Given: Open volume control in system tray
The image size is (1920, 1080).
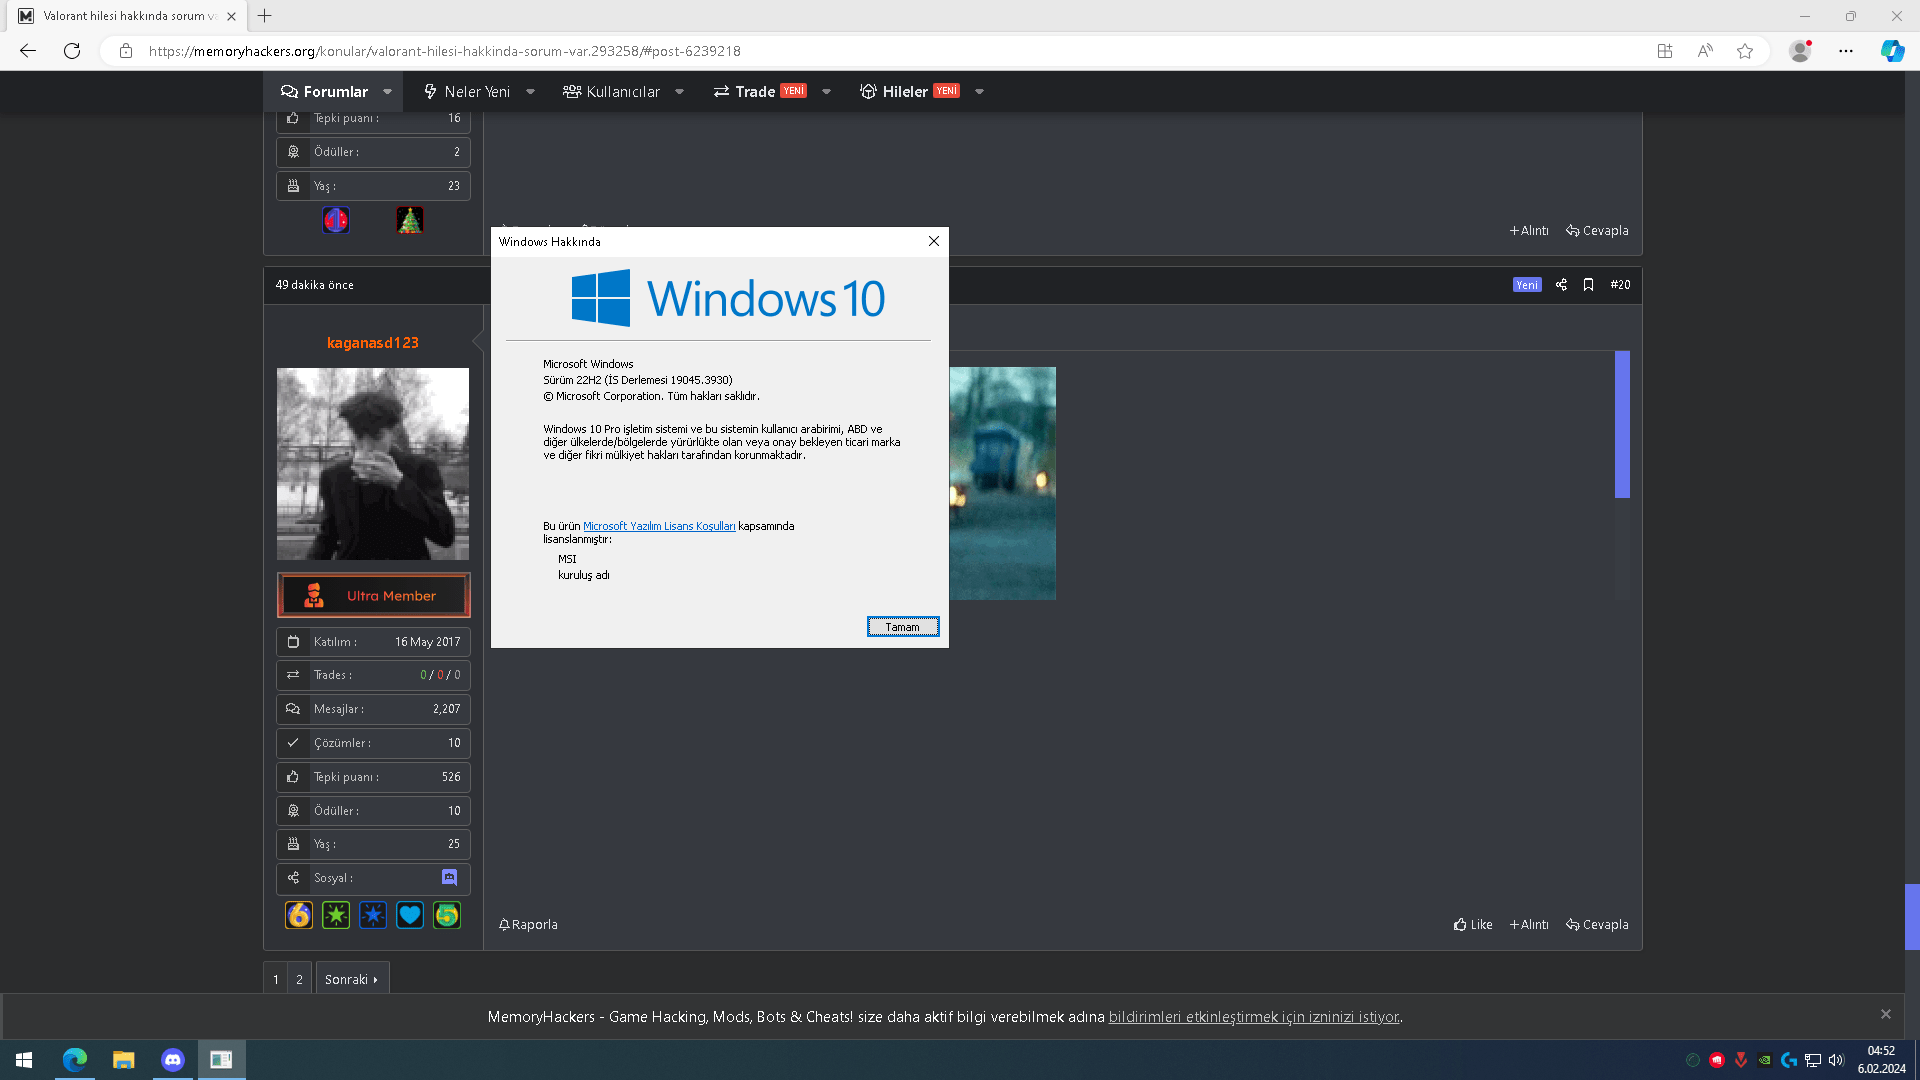Looking at the screenshot, I should [1836, 1060].
